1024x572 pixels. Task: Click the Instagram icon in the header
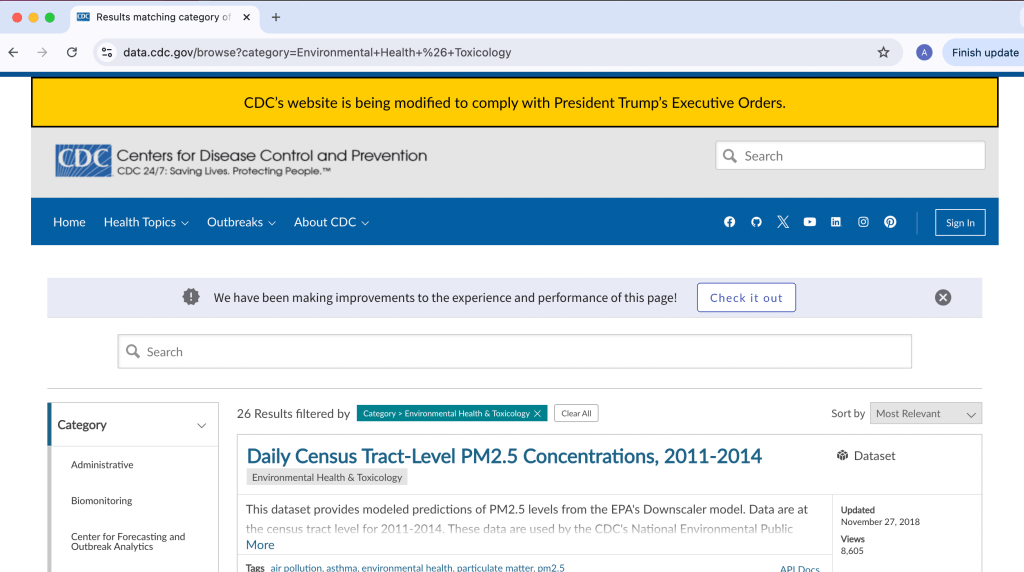click(863, 222)
